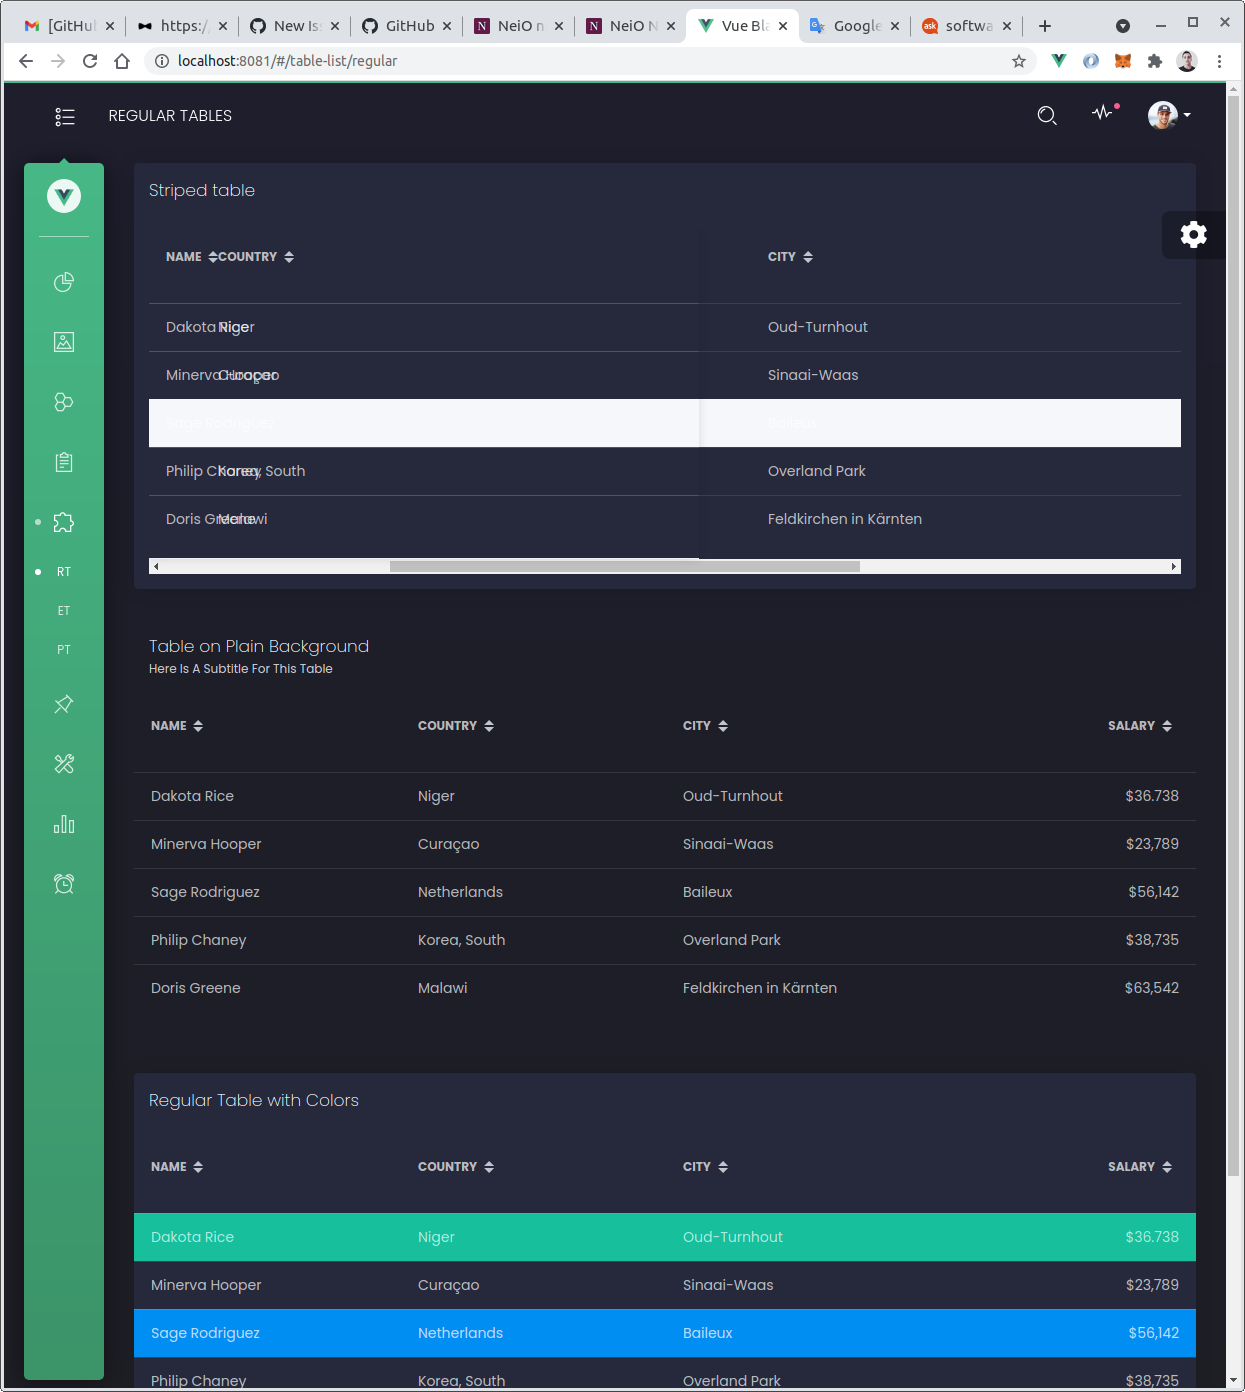This screenshot has width=1245, height=1392.
Task: Open the settings gear configurator panel
Action: tap(1193, 235)
